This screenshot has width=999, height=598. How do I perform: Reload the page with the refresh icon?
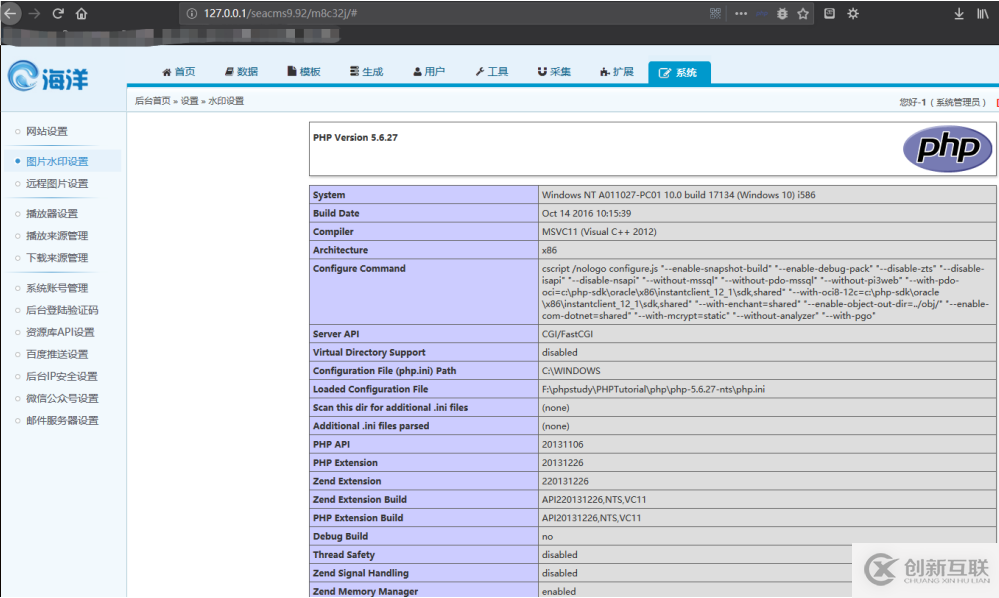[58, 14]
